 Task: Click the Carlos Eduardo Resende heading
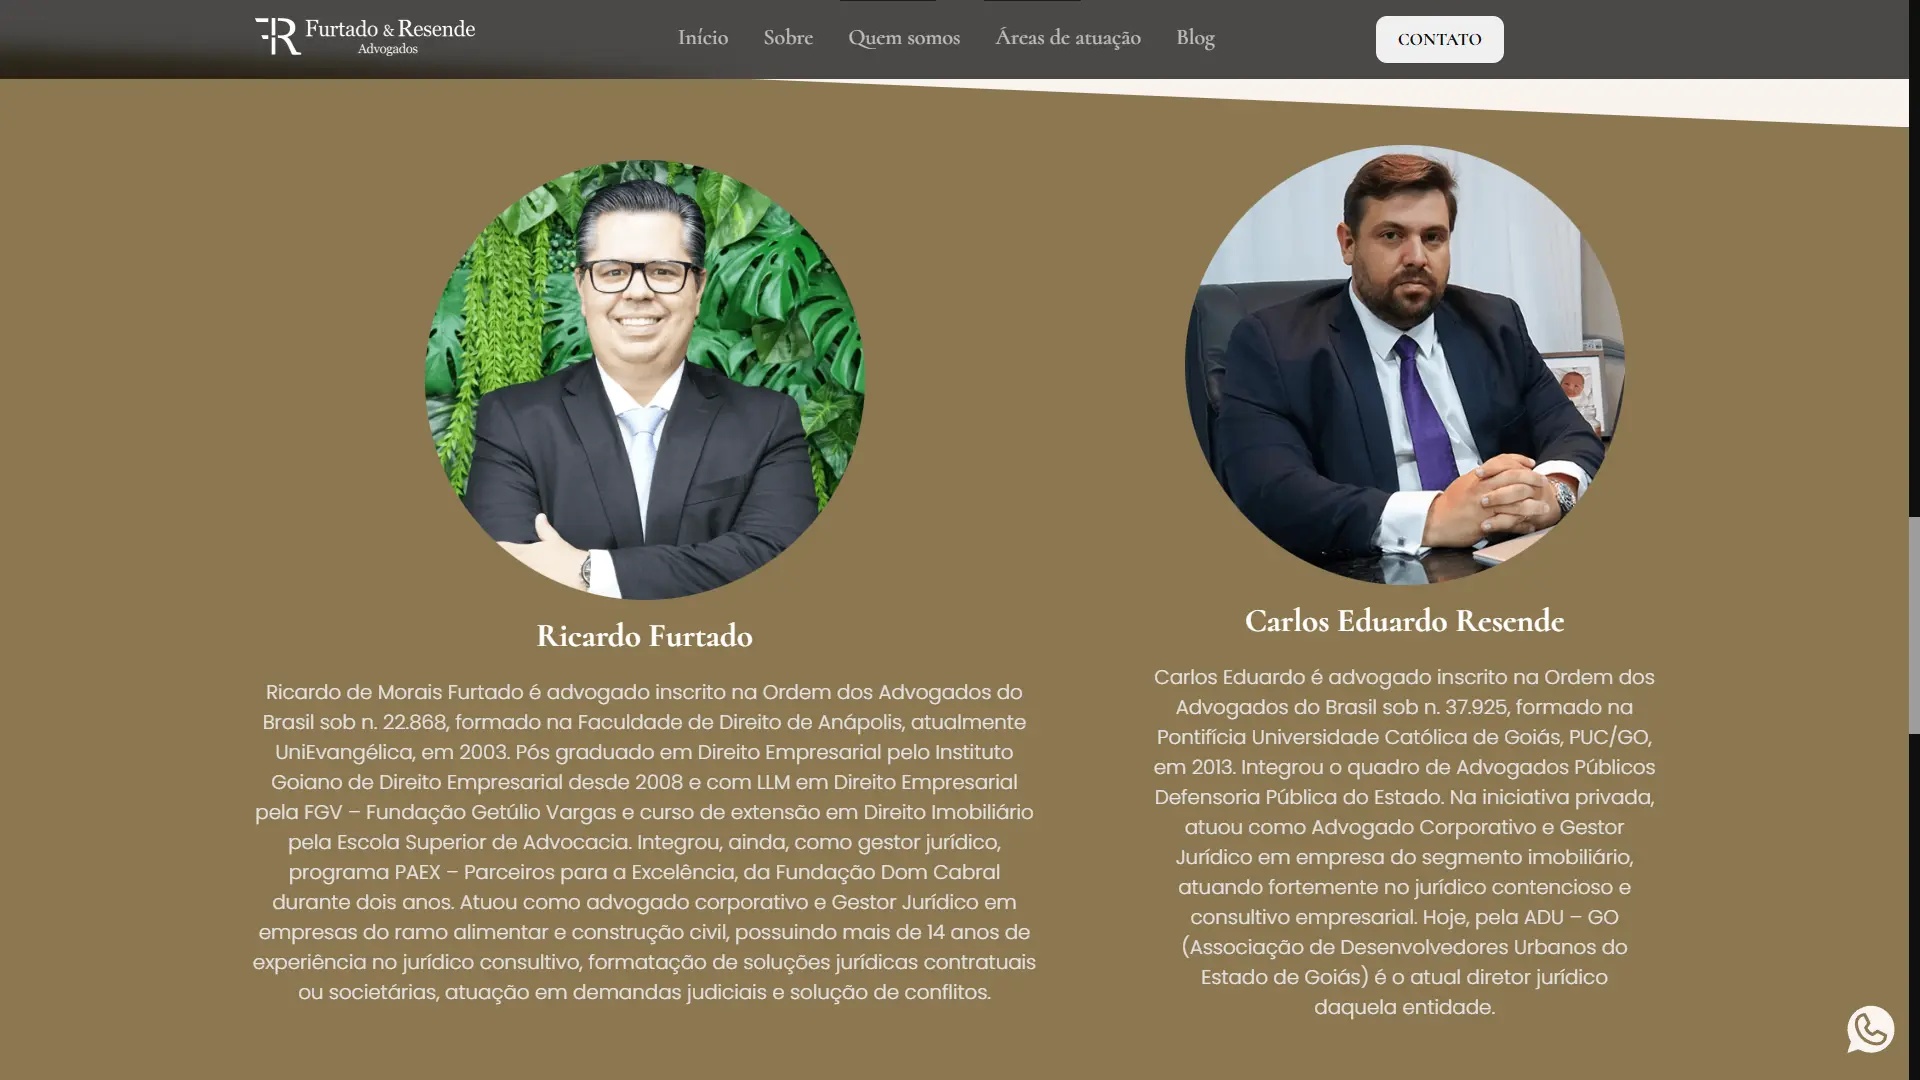tap(1405, 621)
